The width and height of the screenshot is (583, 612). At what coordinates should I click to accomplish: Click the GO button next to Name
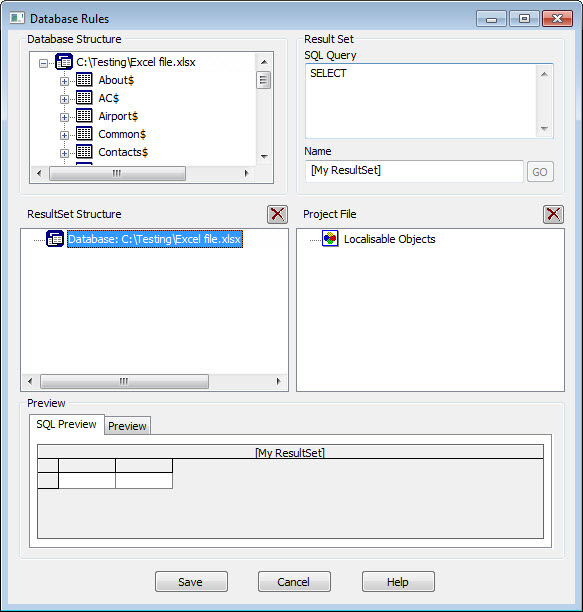pyautogui.click(x=540, y=172)
